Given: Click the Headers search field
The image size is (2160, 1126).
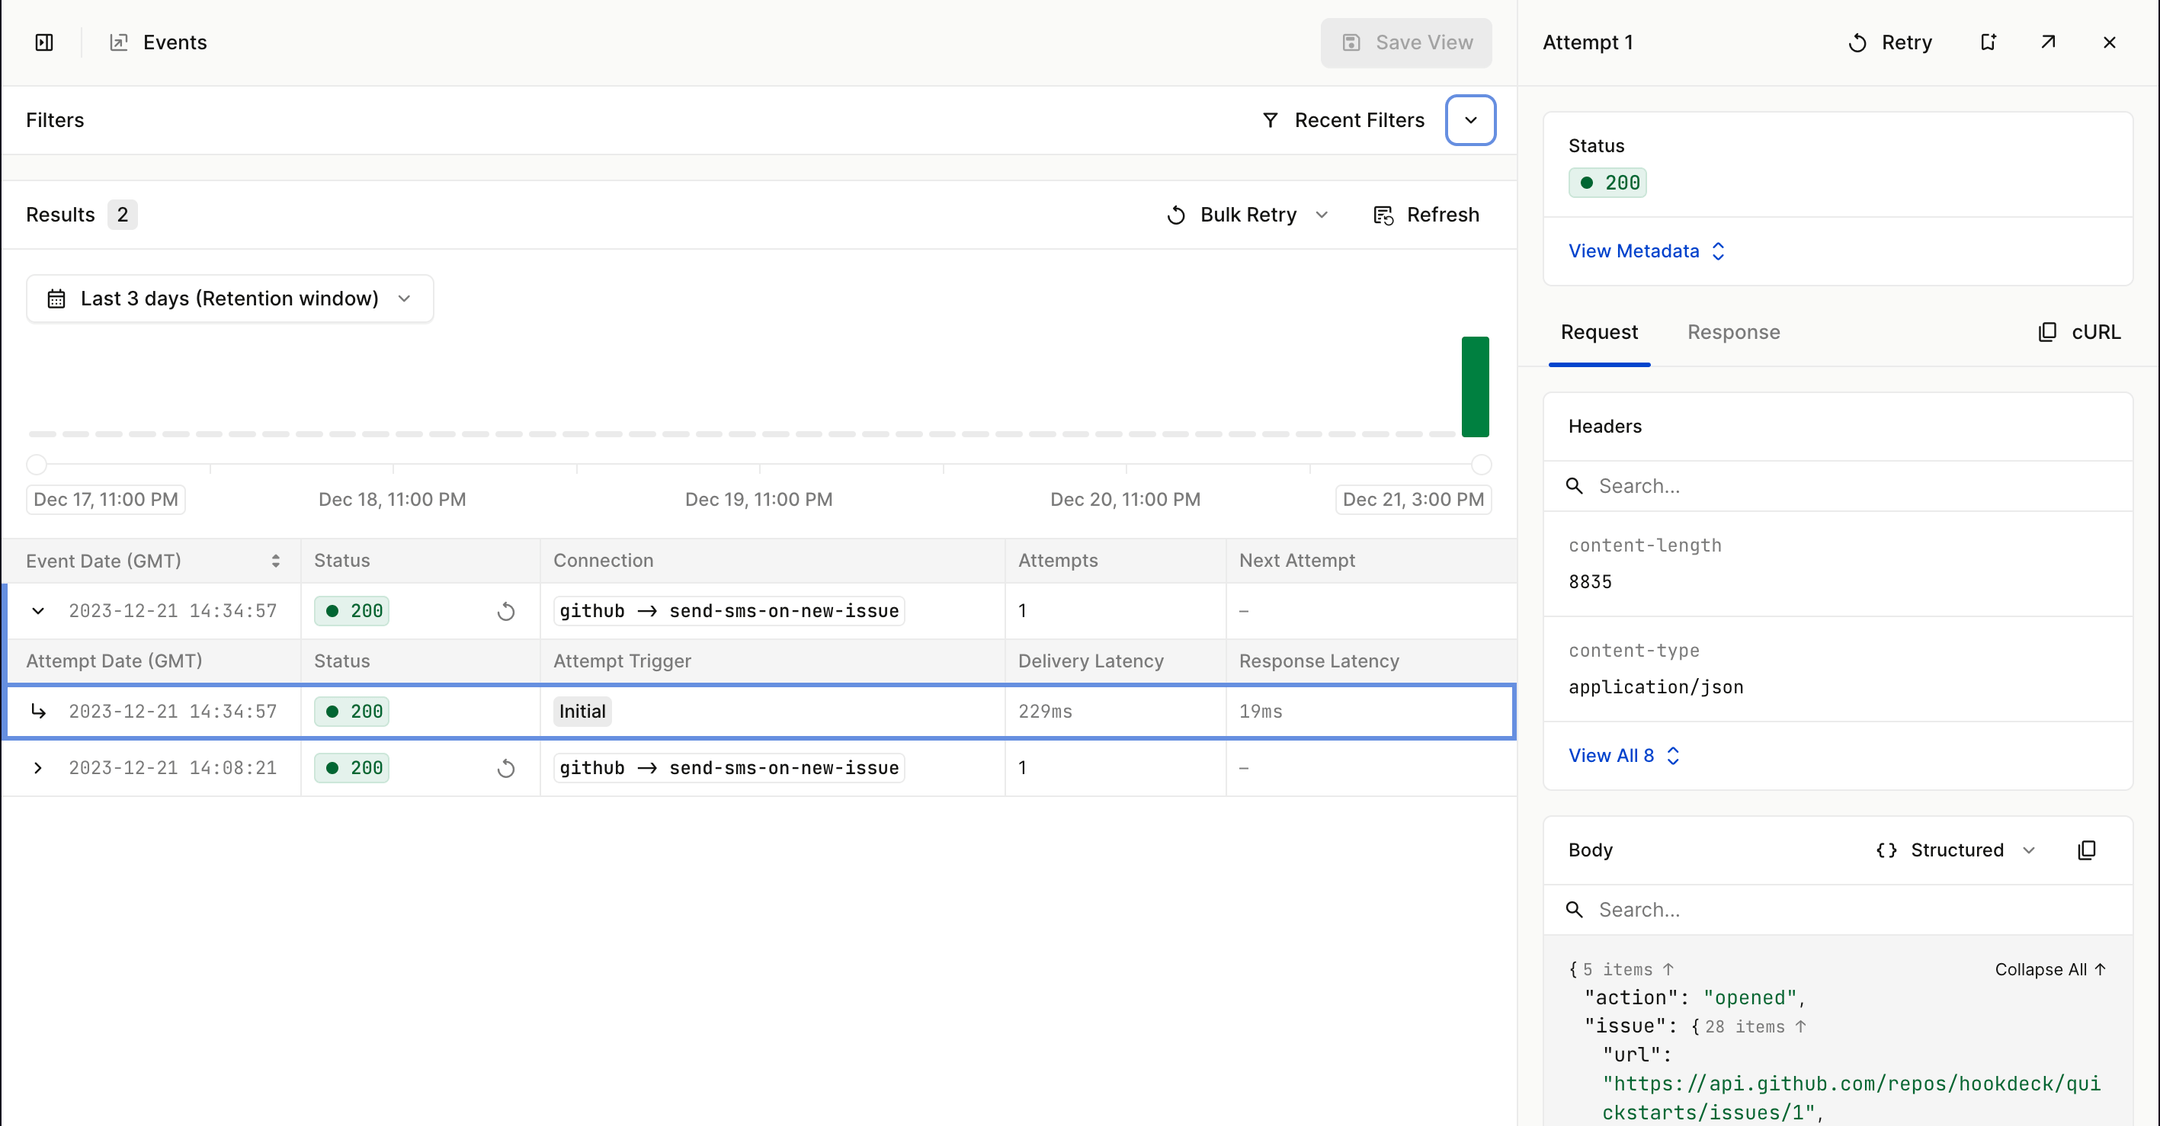Looking at the screenshot, I should coord(1700,485).
